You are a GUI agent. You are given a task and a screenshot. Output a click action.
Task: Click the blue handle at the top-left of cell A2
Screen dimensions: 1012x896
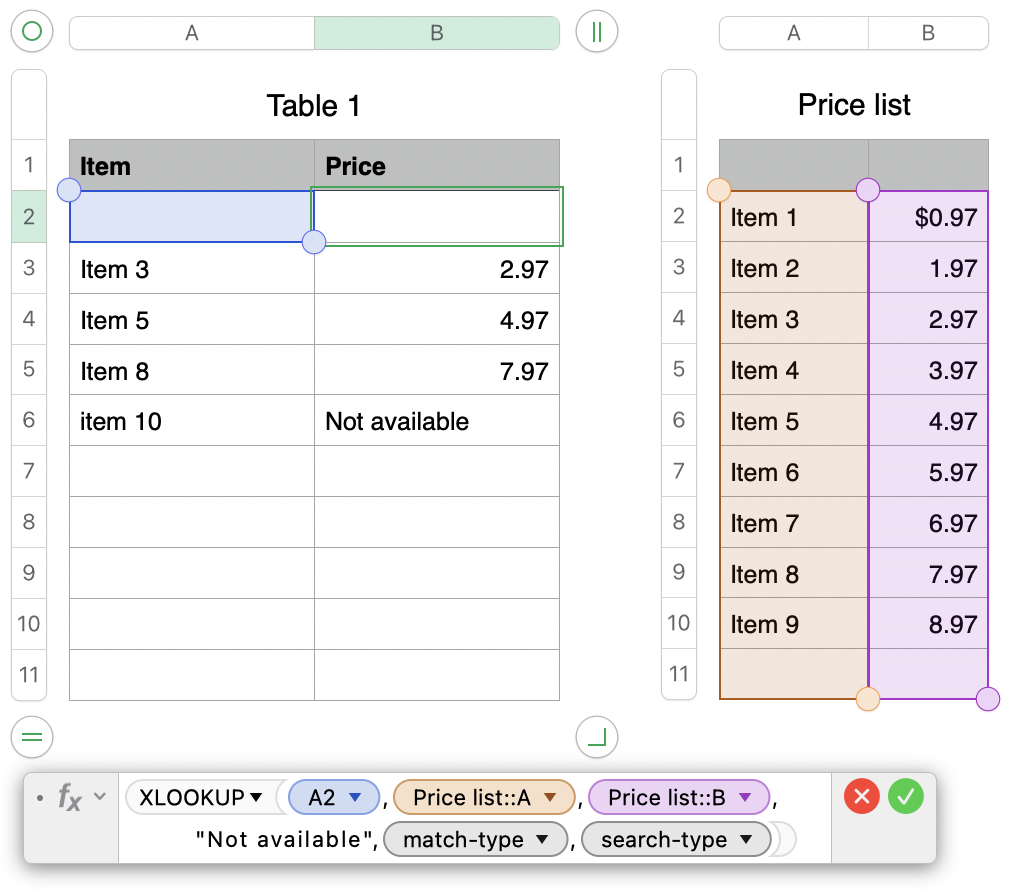tap(70, 190)
